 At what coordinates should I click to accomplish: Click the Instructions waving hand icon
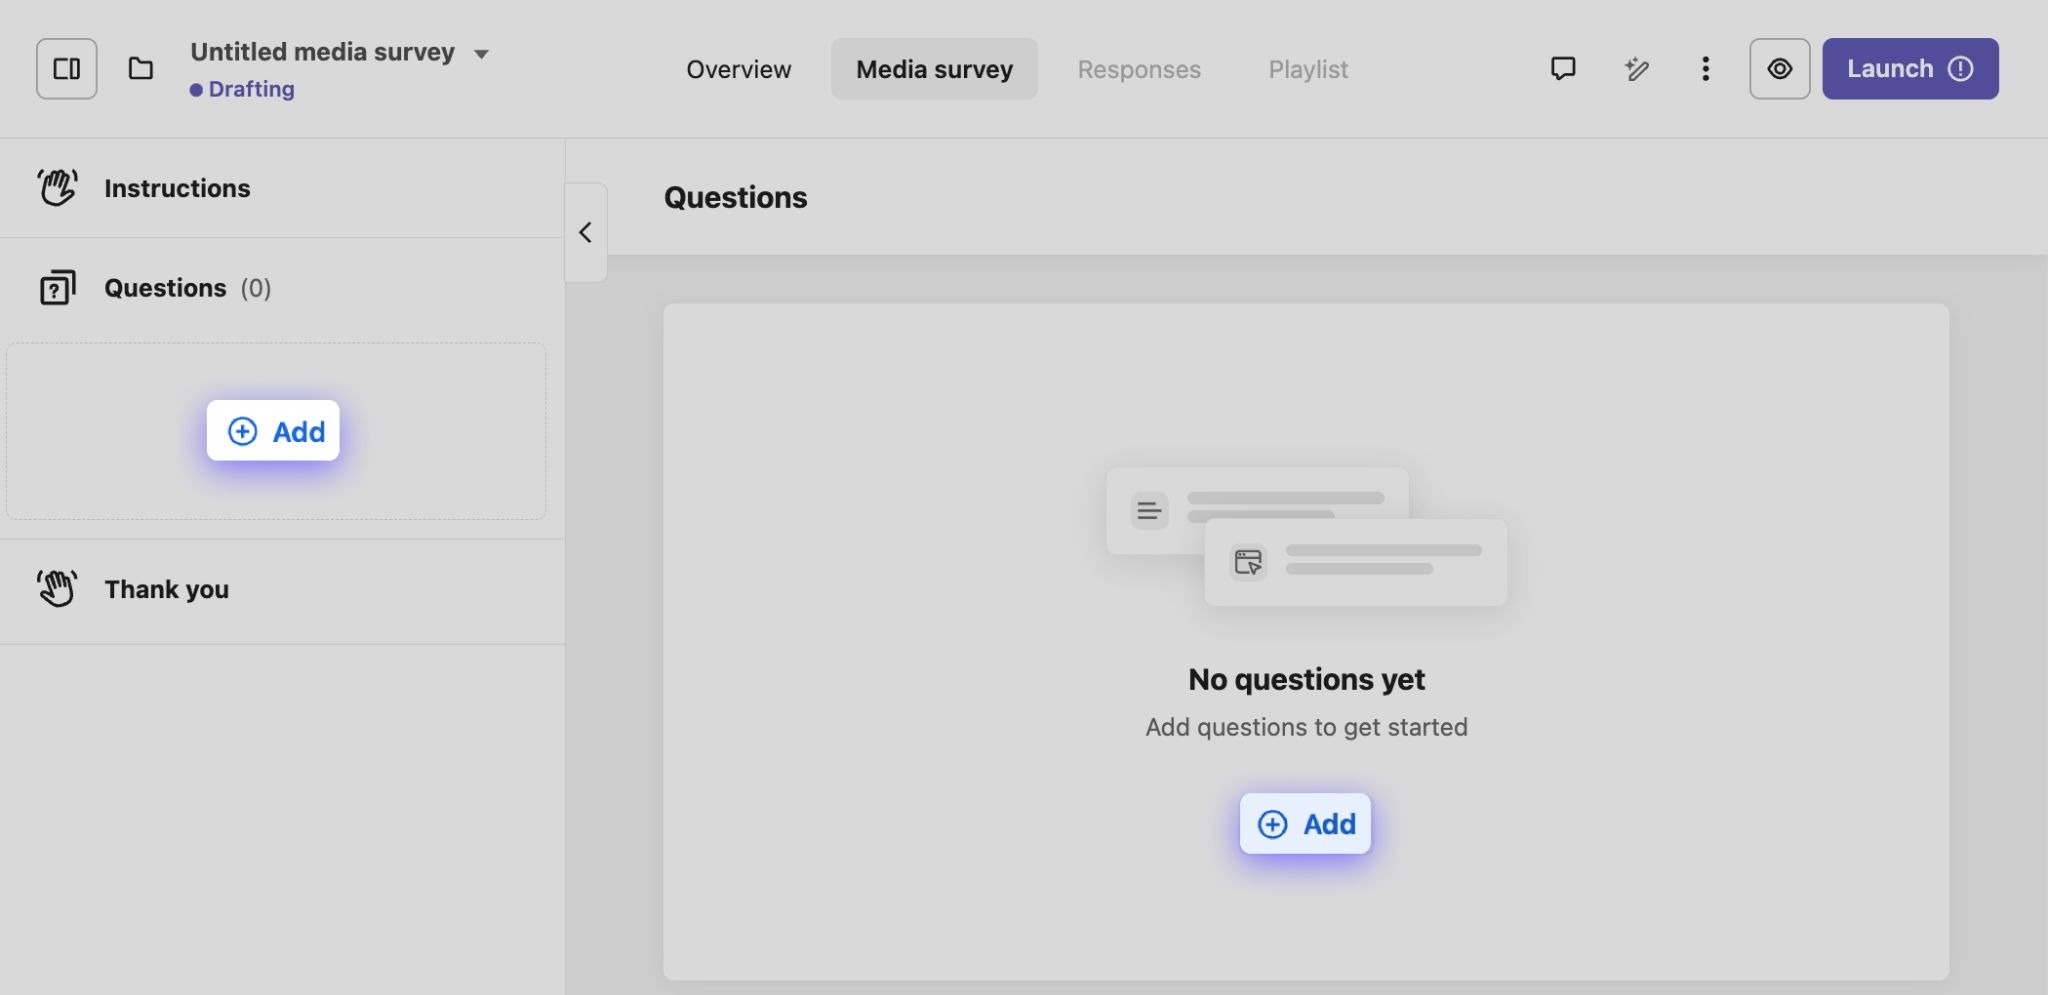pyautogui.click(x=57, y=187)
